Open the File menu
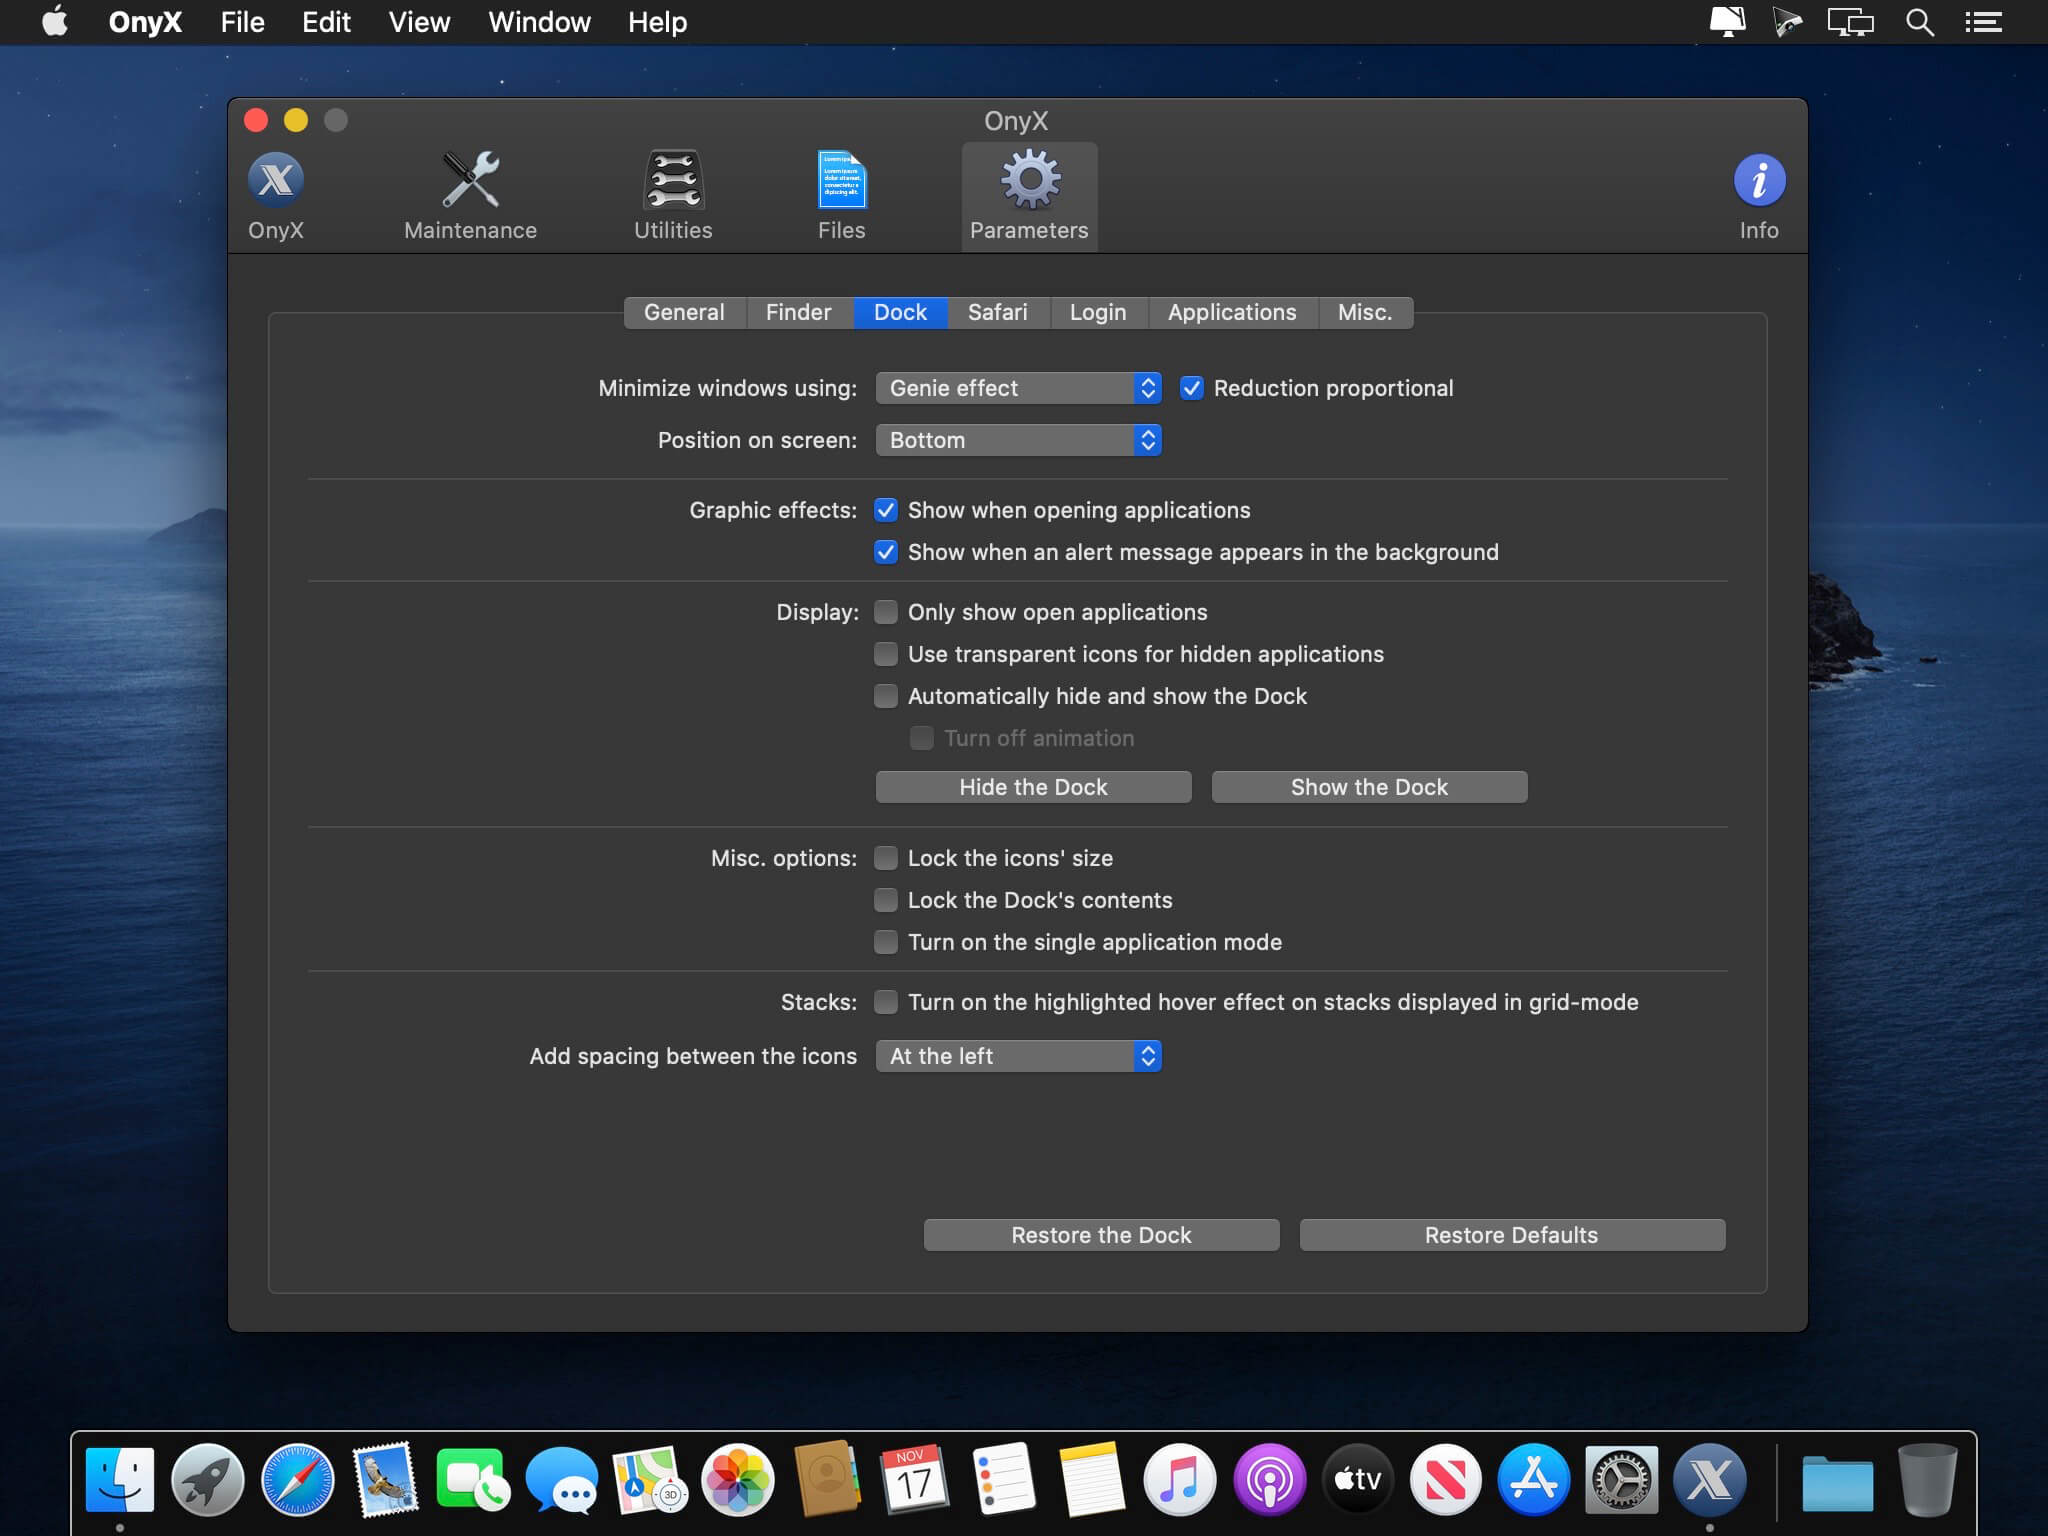This screenshot has height=1536, width=2048. [x=243, y=22]
